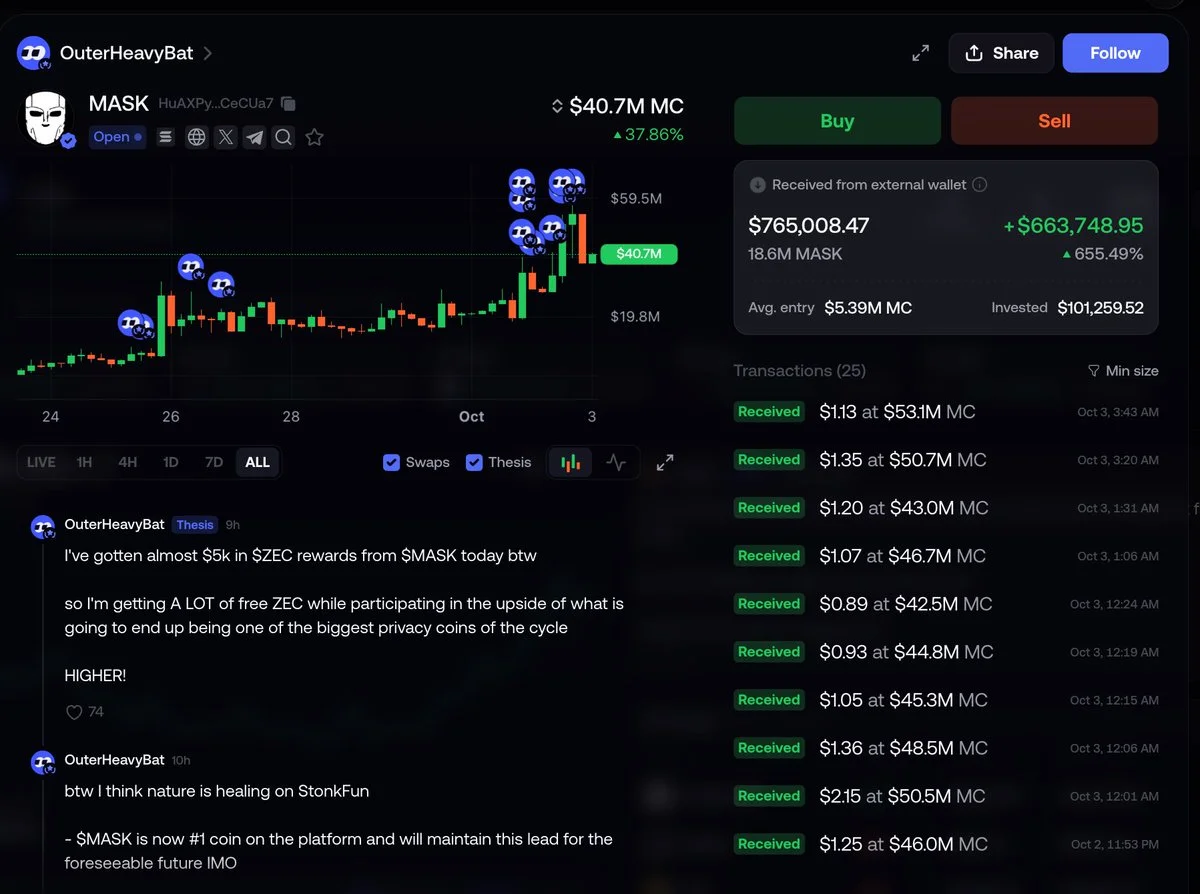
Task: Click the Thesis tag on the 9h post
Action: [195, 524]
